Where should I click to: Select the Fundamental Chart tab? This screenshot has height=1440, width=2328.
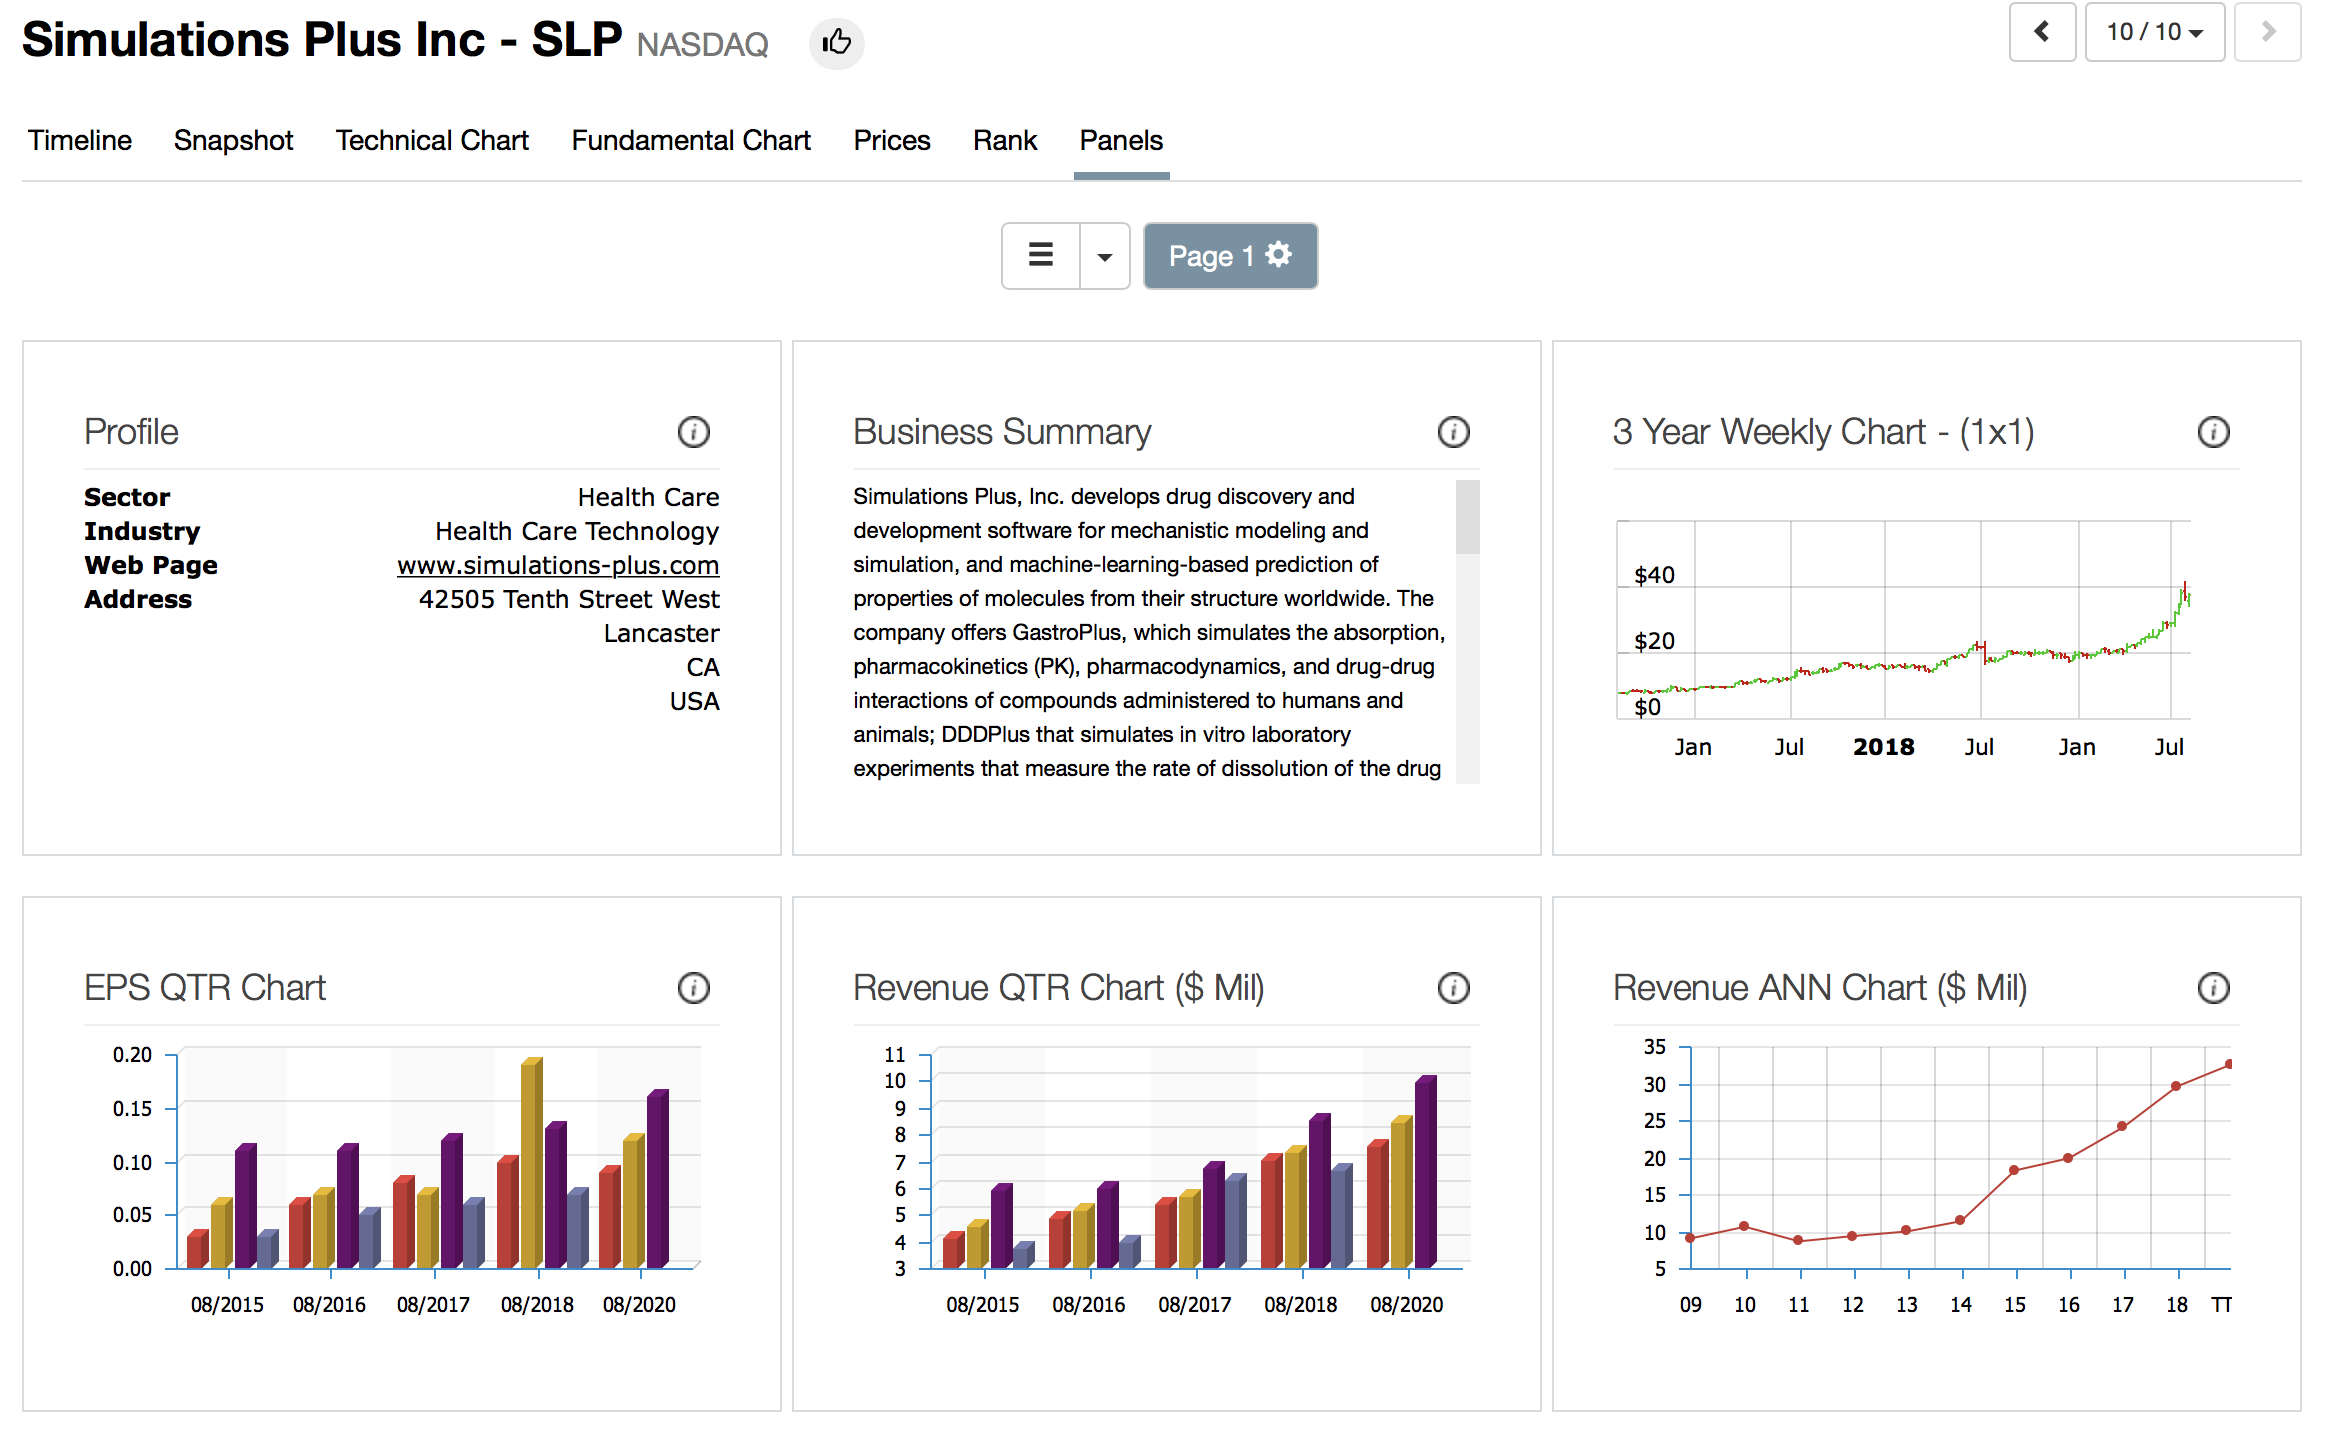(x=690, y=140)
